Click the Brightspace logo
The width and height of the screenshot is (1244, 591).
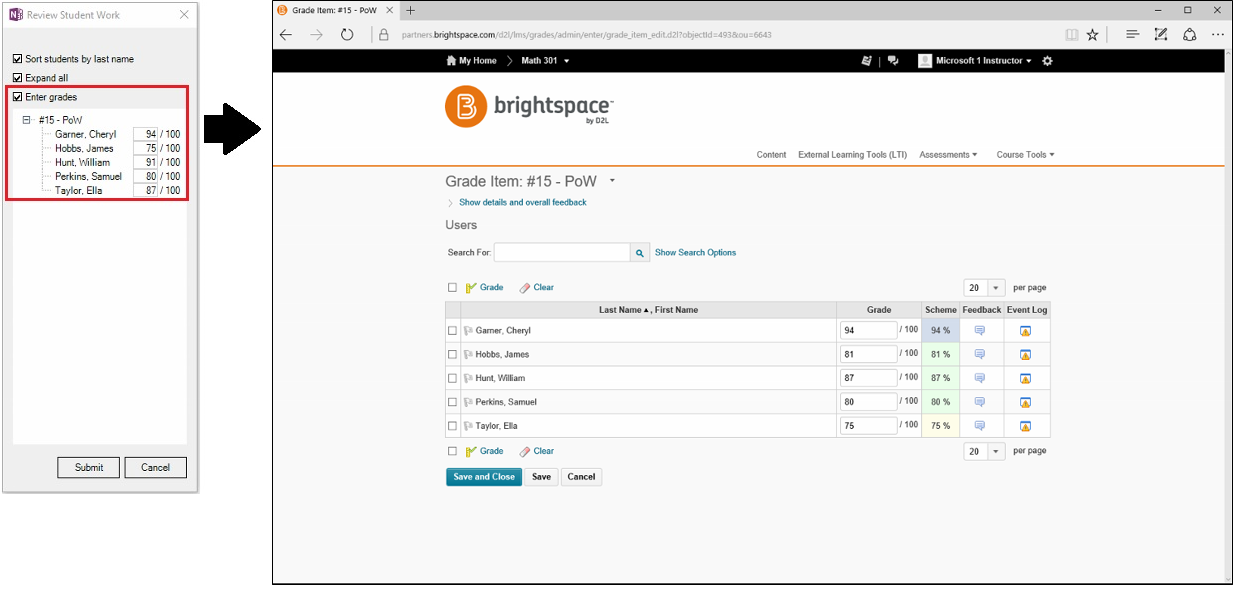click(x=529, y=107)
